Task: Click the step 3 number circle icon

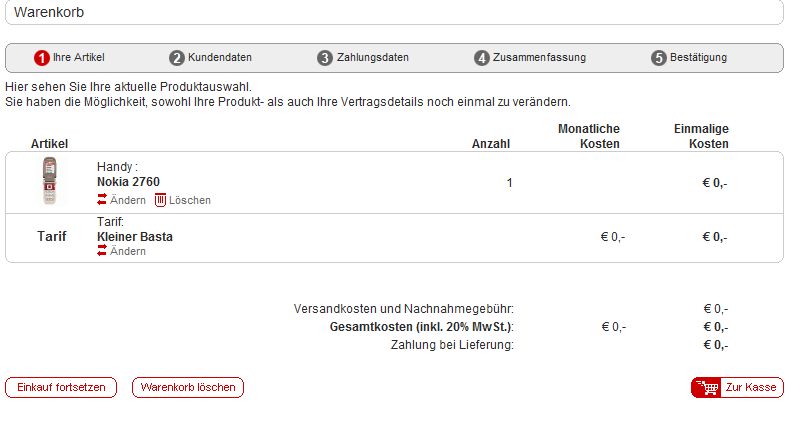Action: [x=325, y=58]
